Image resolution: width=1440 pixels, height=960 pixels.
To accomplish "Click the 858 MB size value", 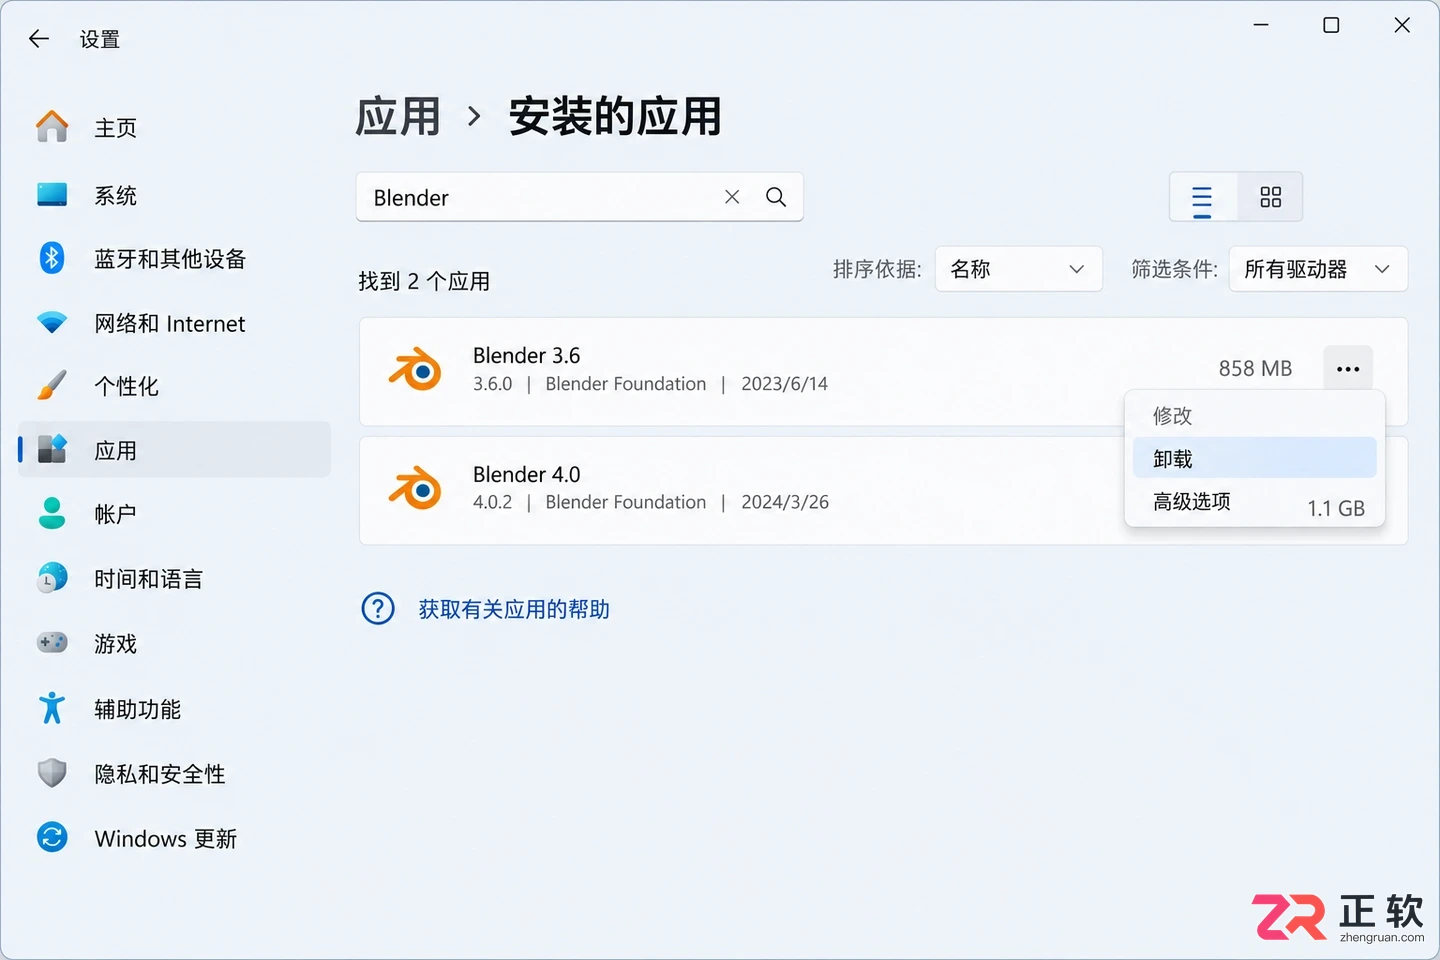I will point(1255,369).
